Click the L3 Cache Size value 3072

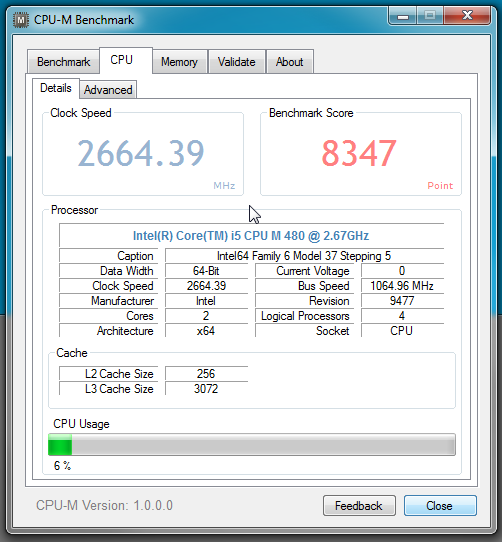pyautogui.click(x=206, y=389)
